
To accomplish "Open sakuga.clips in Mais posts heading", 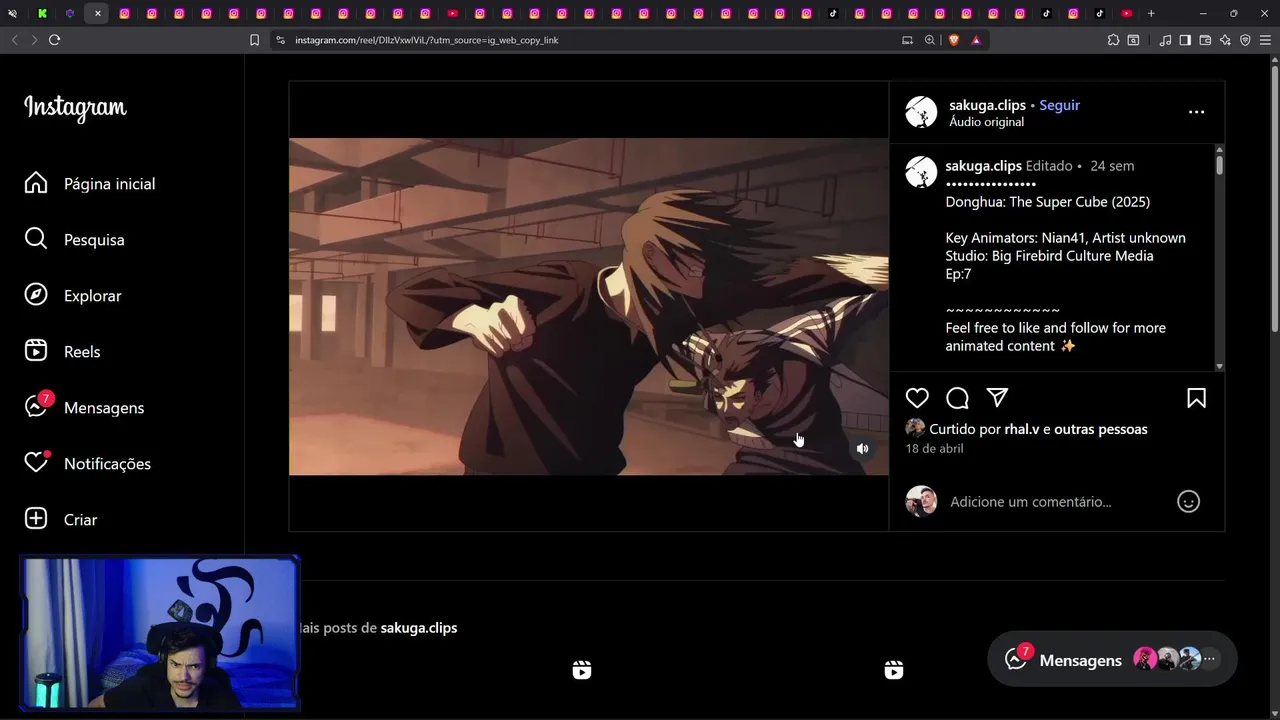I will pos(419,628).
